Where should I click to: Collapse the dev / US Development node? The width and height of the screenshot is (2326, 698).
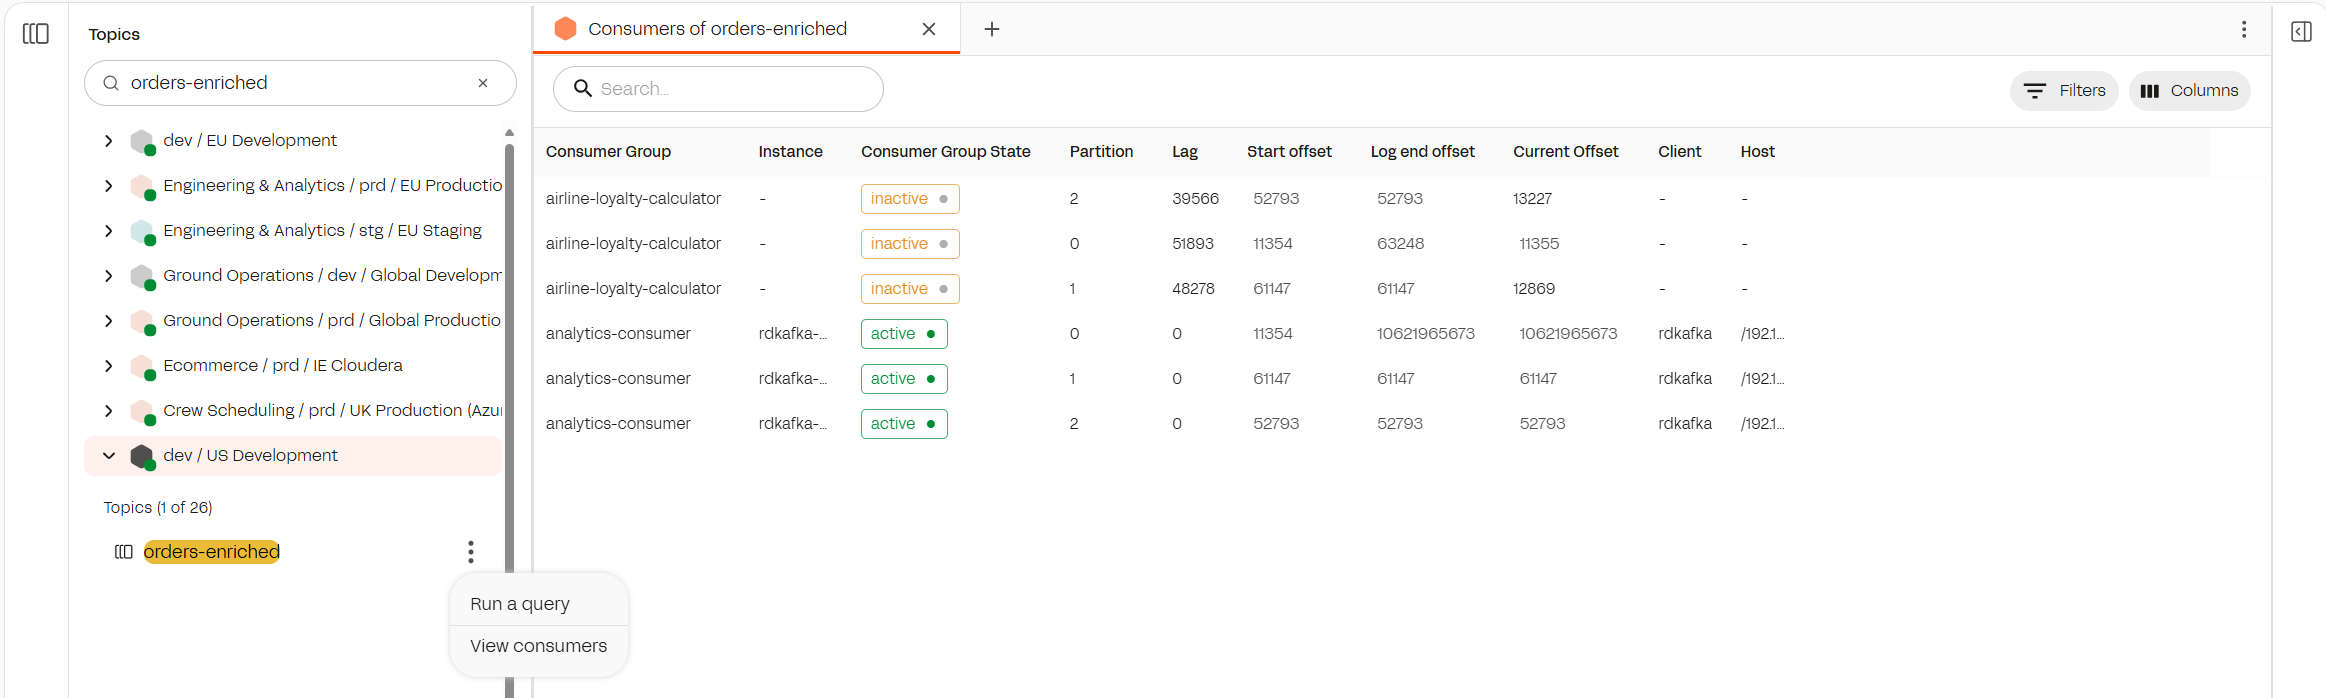click(109, 456)
